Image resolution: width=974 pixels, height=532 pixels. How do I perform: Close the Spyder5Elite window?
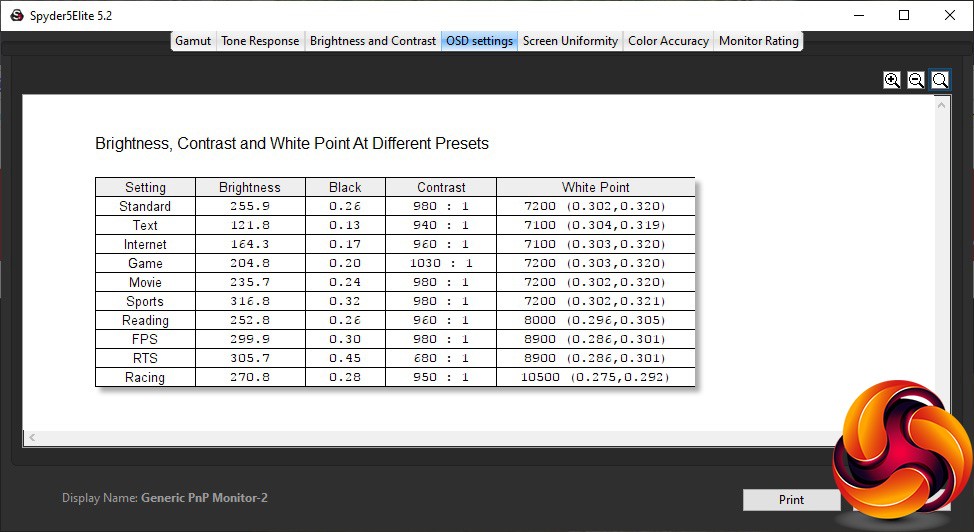950,16
